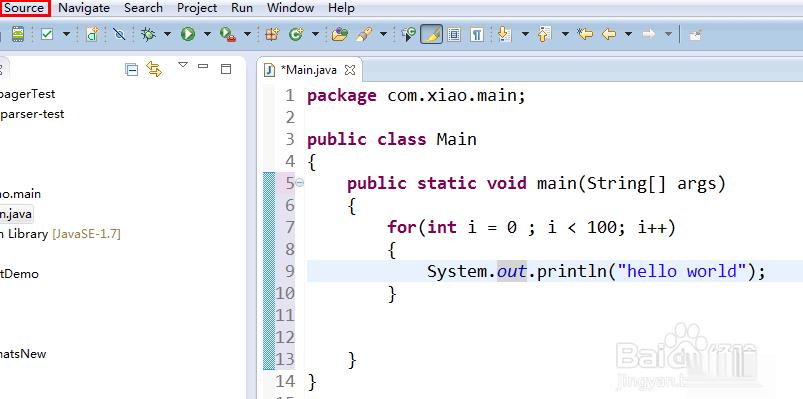Click the Debug bug icon
This screenshot has height=399, width=803.
click(x=149, y=34)
